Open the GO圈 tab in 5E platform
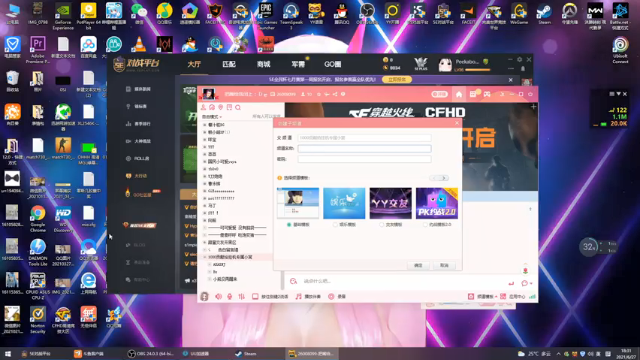 coord(332,64)
